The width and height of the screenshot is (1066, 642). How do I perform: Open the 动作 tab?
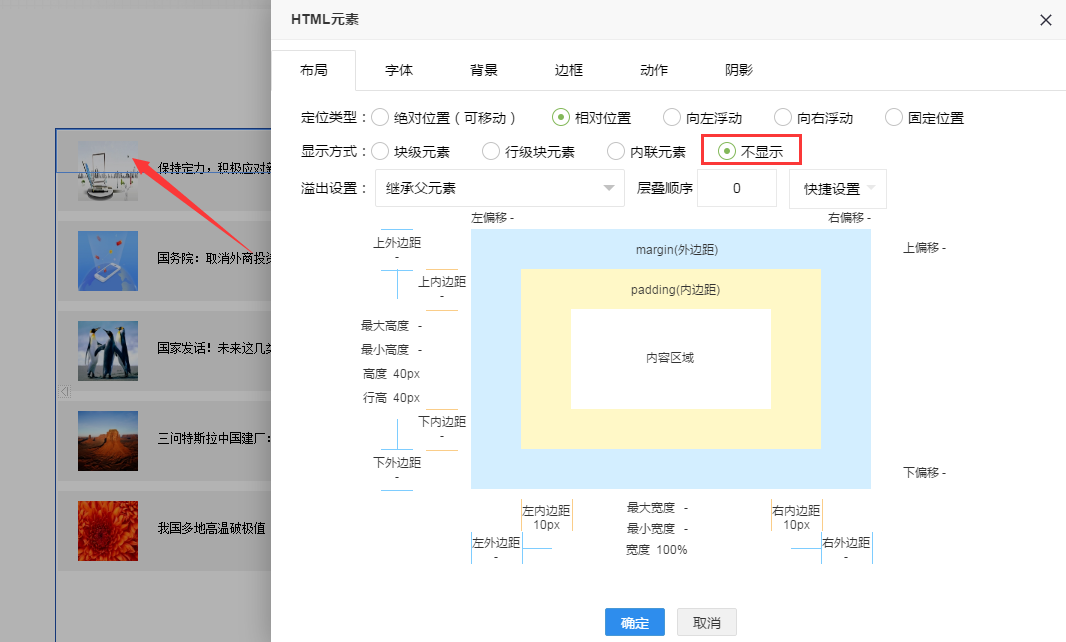click(654, 70)
